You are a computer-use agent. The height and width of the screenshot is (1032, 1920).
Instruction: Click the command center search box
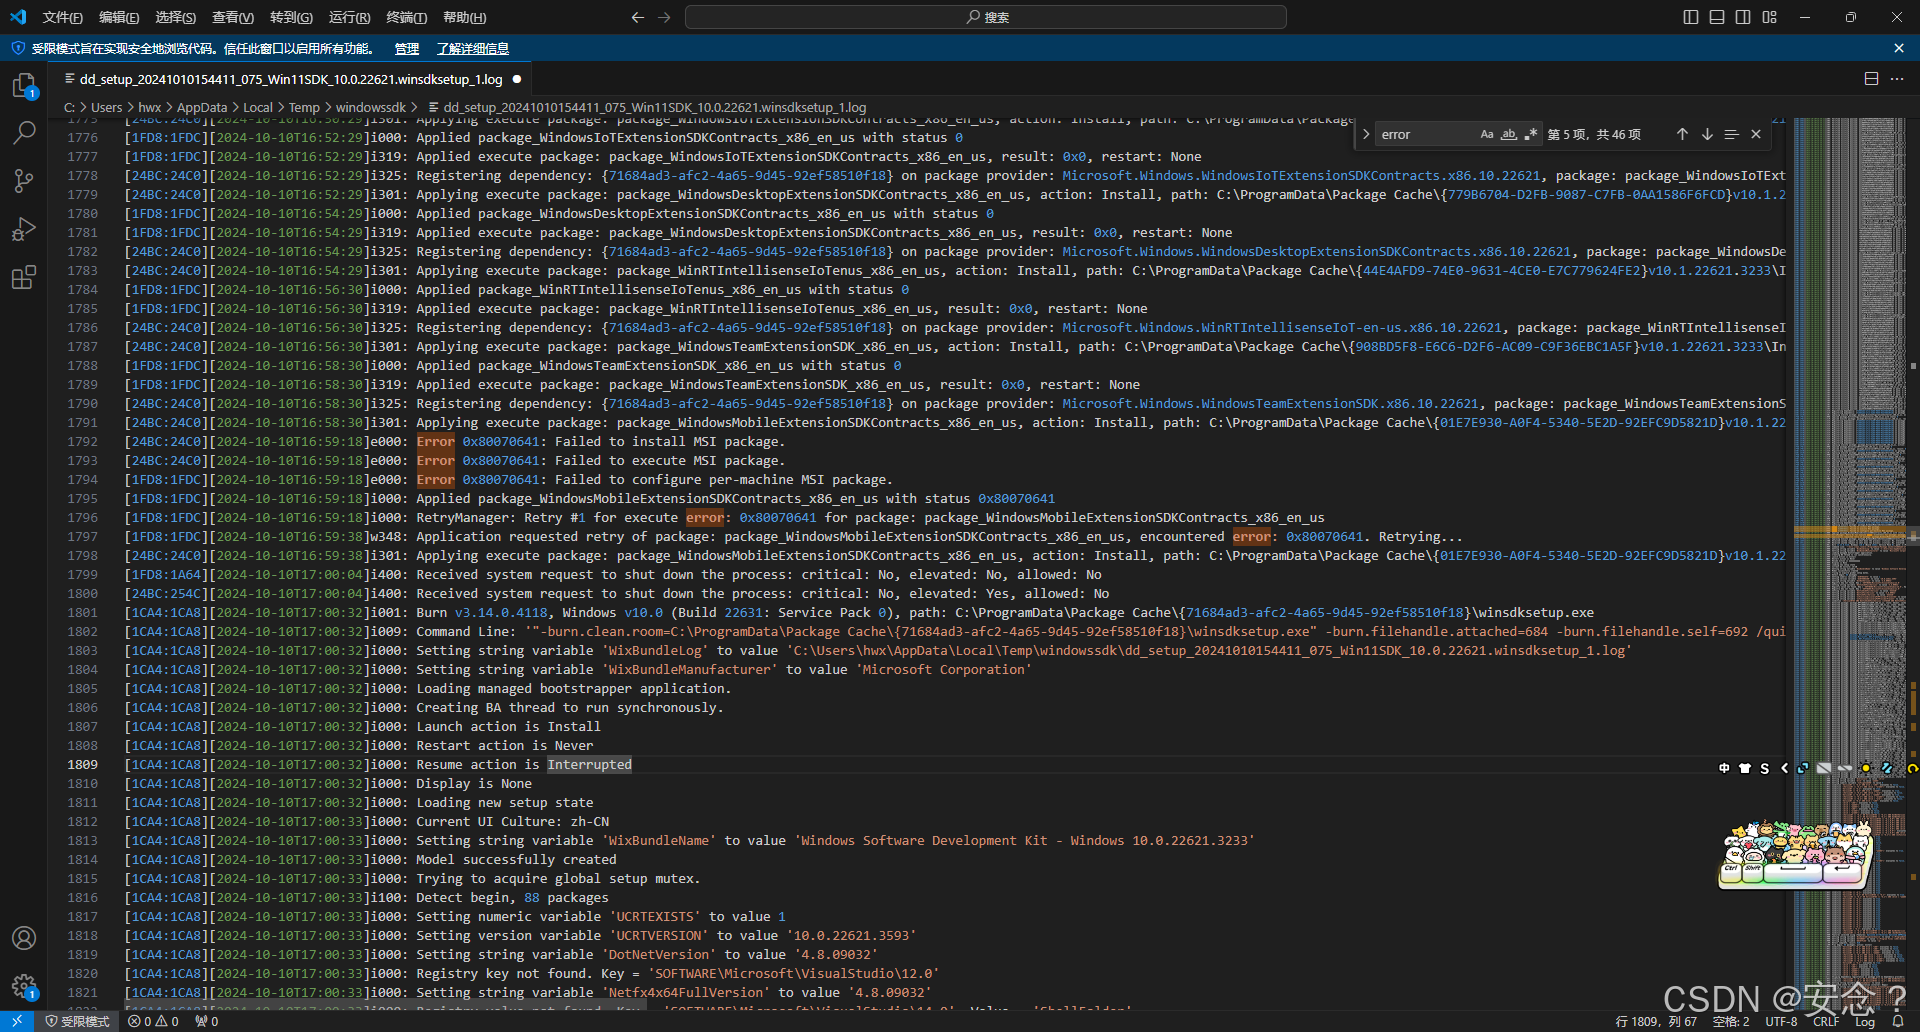pyautogui.click(x=986, y=17)
